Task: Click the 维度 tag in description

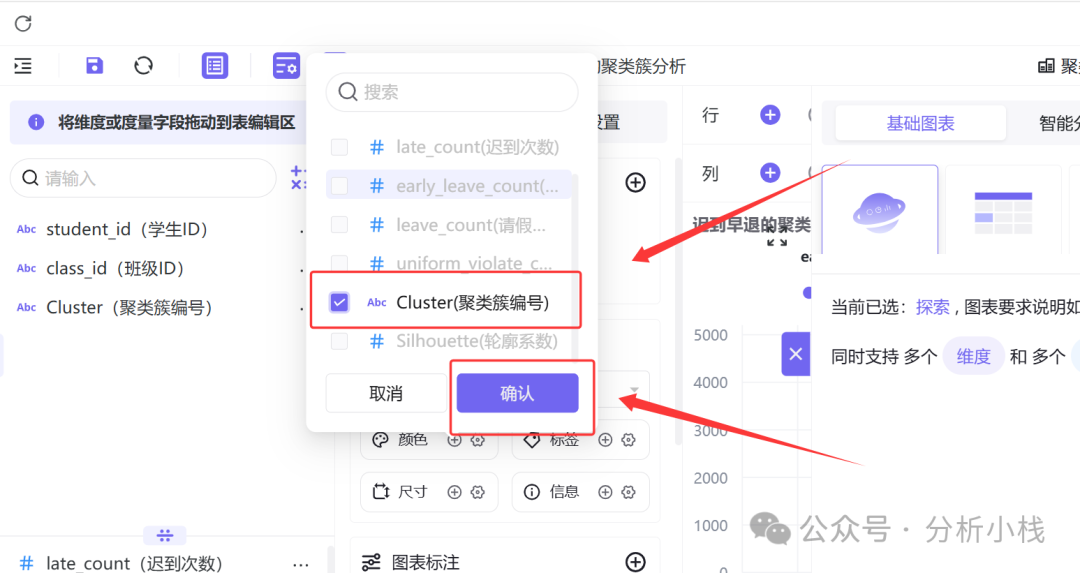Action: click(x=973, y=356)
